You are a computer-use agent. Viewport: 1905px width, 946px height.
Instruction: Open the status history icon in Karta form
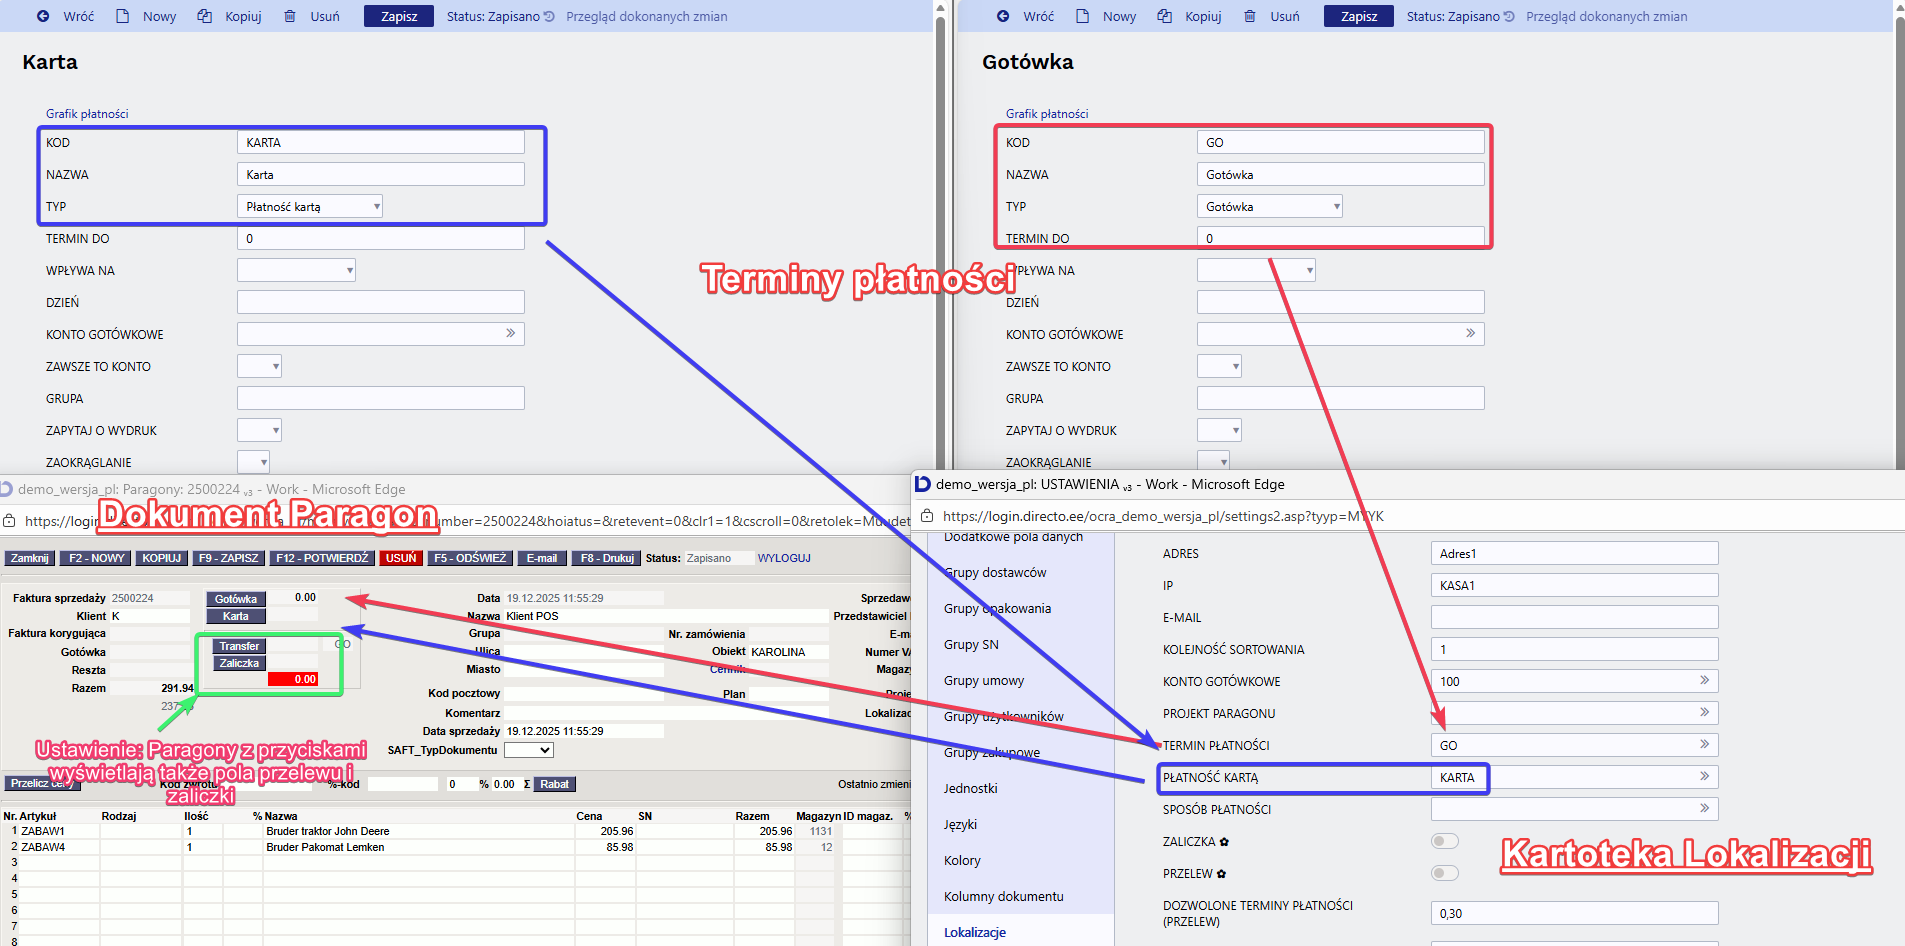coord(549,17)
